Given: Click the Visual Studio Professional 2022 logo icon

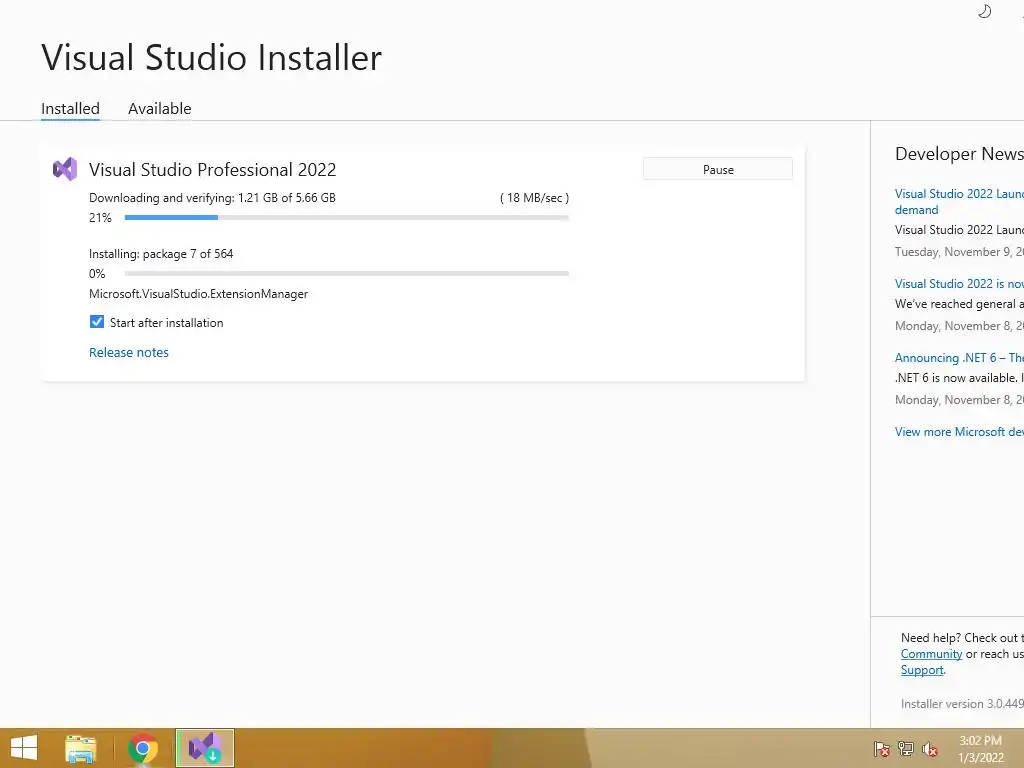Looking at the screenshot, I should [65, 169].
